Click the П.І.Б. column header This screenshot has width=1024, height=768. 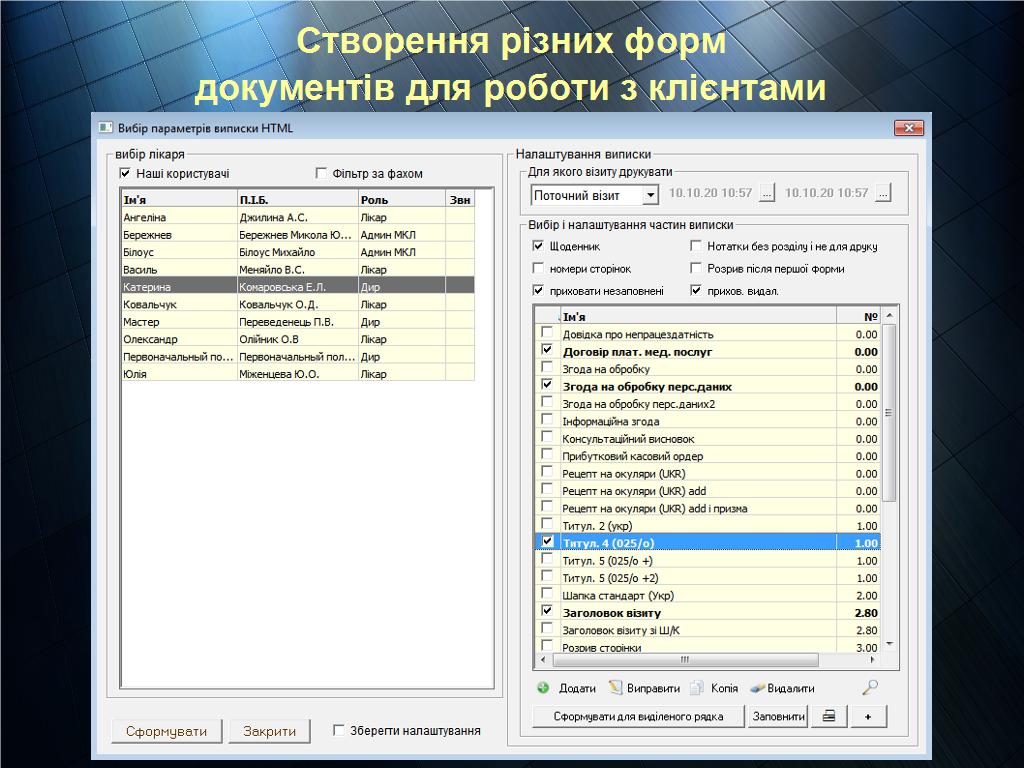296,200
